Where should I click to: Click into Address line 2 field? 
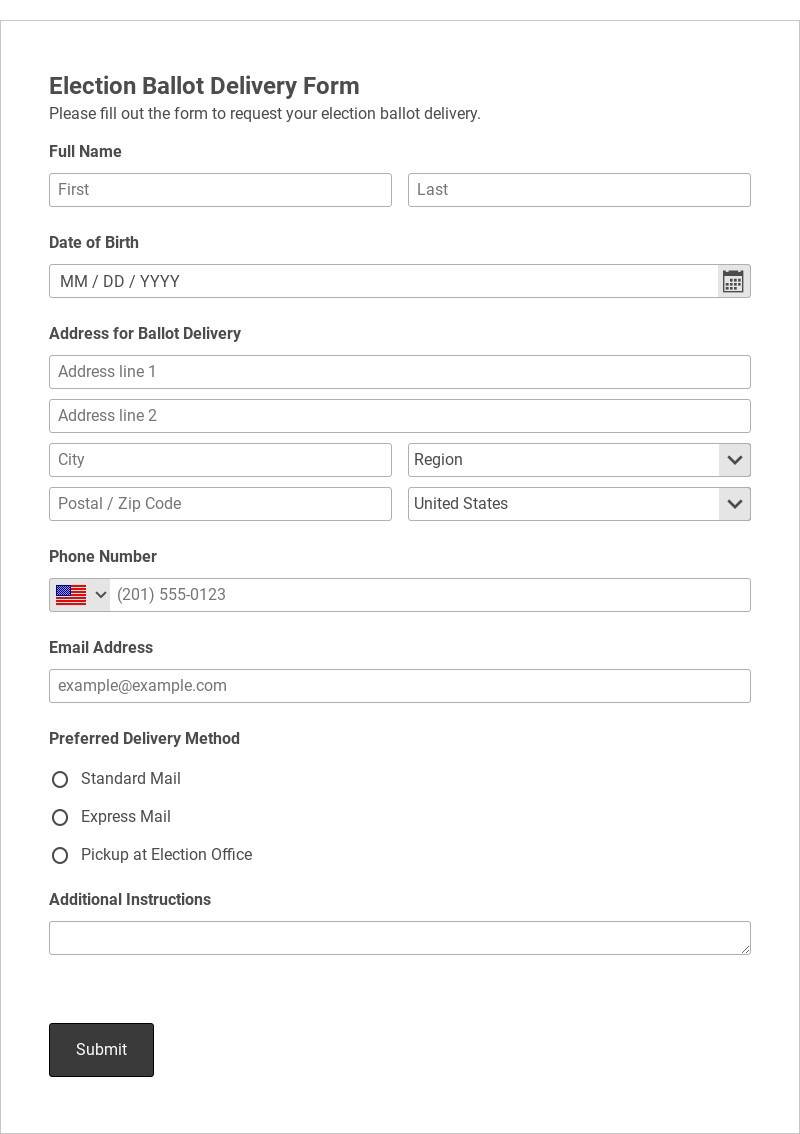coord(400,416)
